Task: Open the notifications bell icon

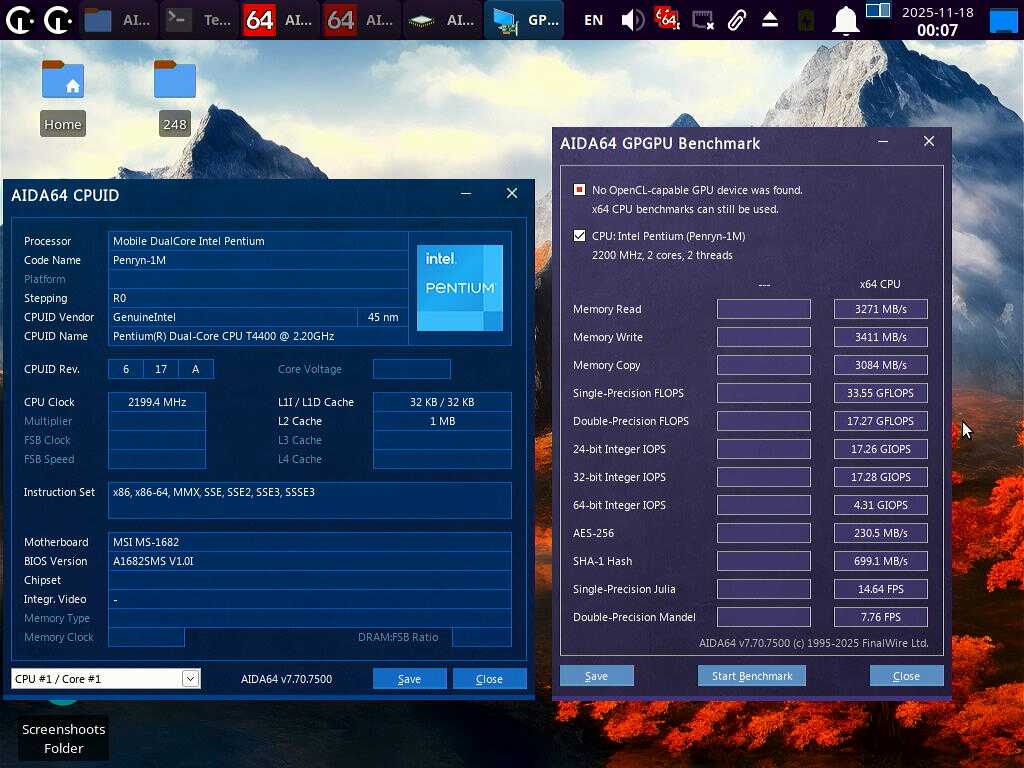Action: 845,20
